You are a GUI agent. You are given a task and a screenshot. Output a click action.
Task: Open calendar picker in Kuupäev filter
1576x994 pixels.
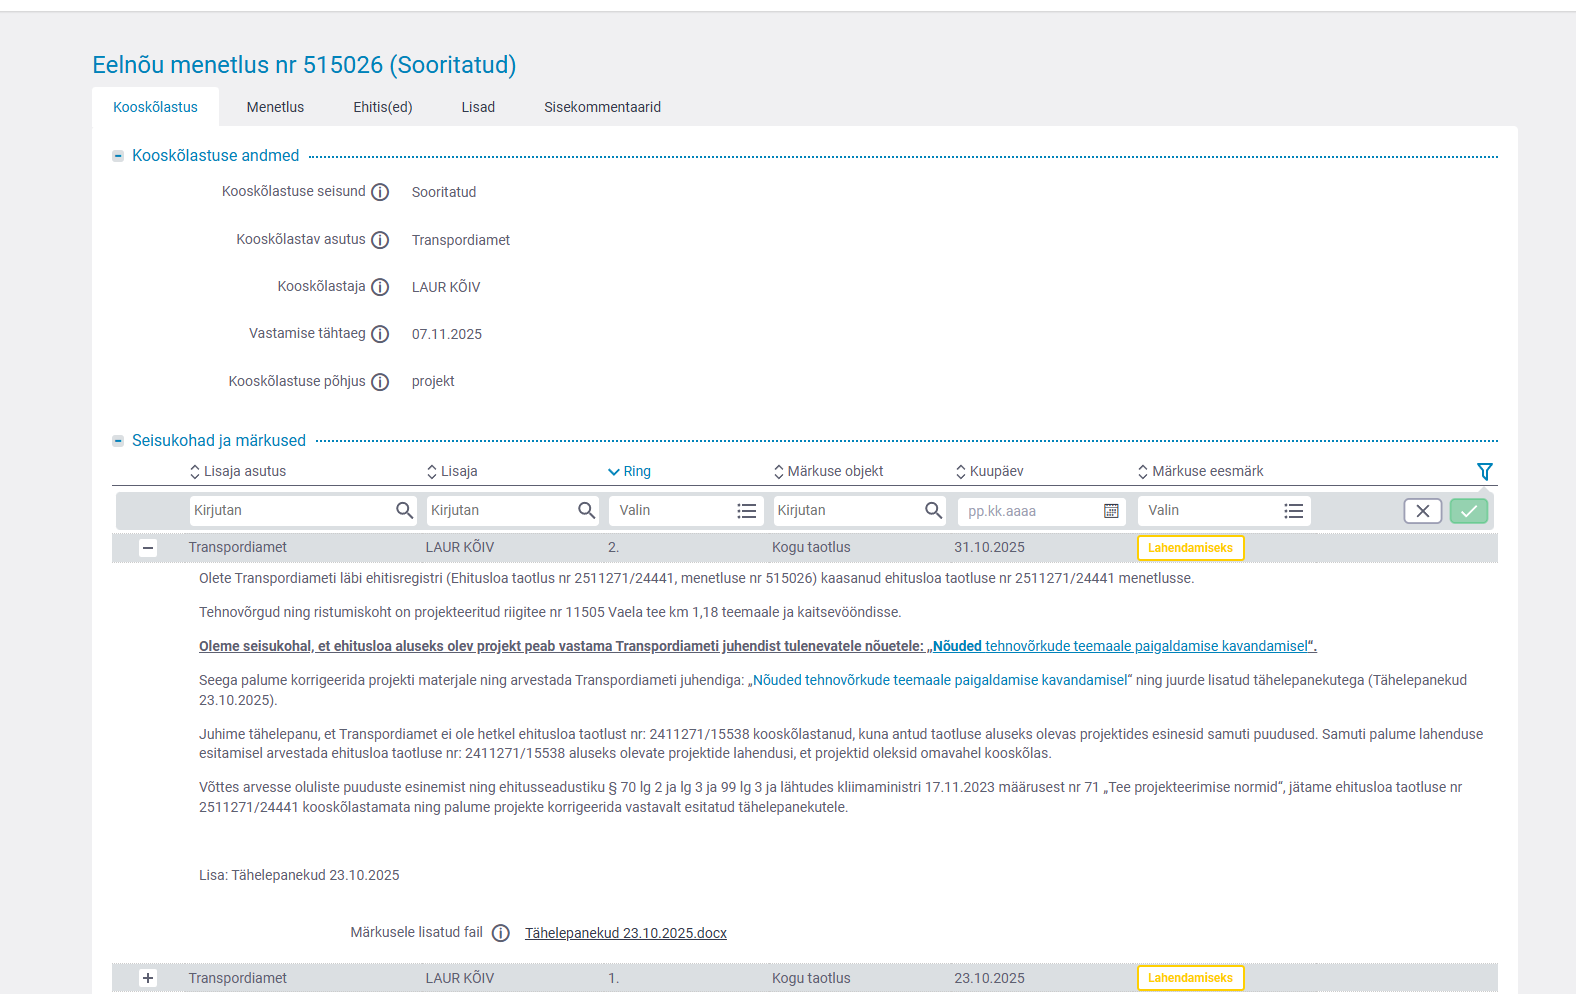(x=1110, y=511)
